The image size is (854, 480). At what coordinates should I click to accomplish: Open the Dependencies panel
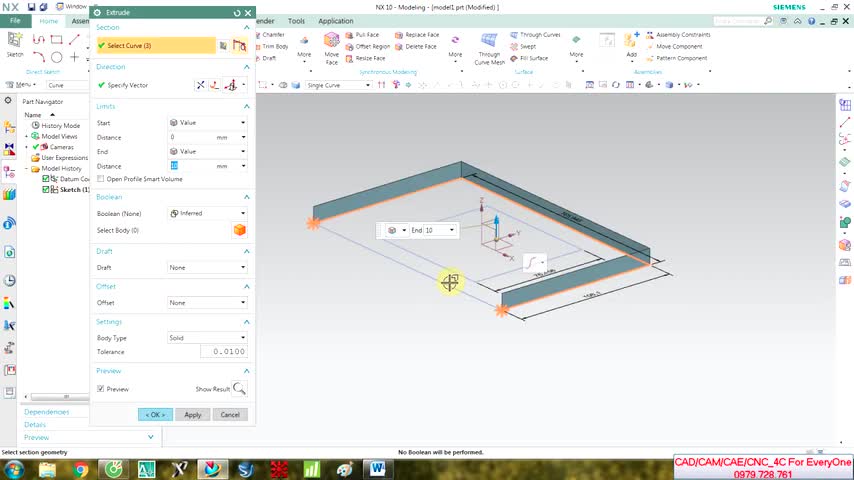click(x=46, y=412)
